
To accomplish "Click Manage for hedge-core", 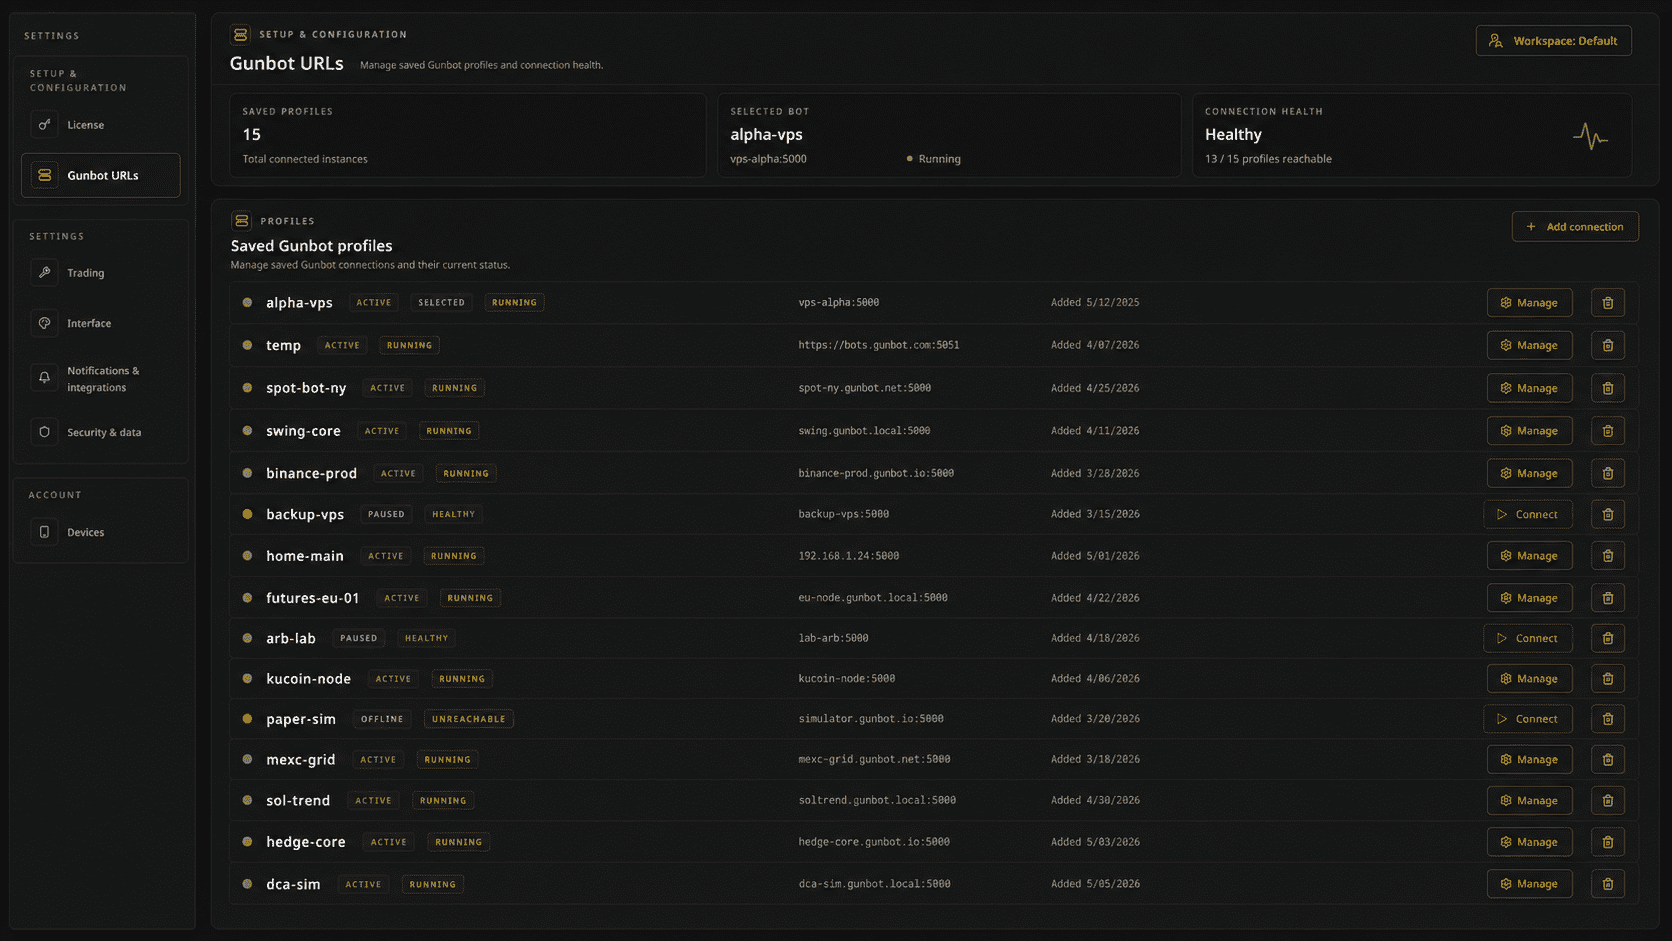I will point(1529,842).
